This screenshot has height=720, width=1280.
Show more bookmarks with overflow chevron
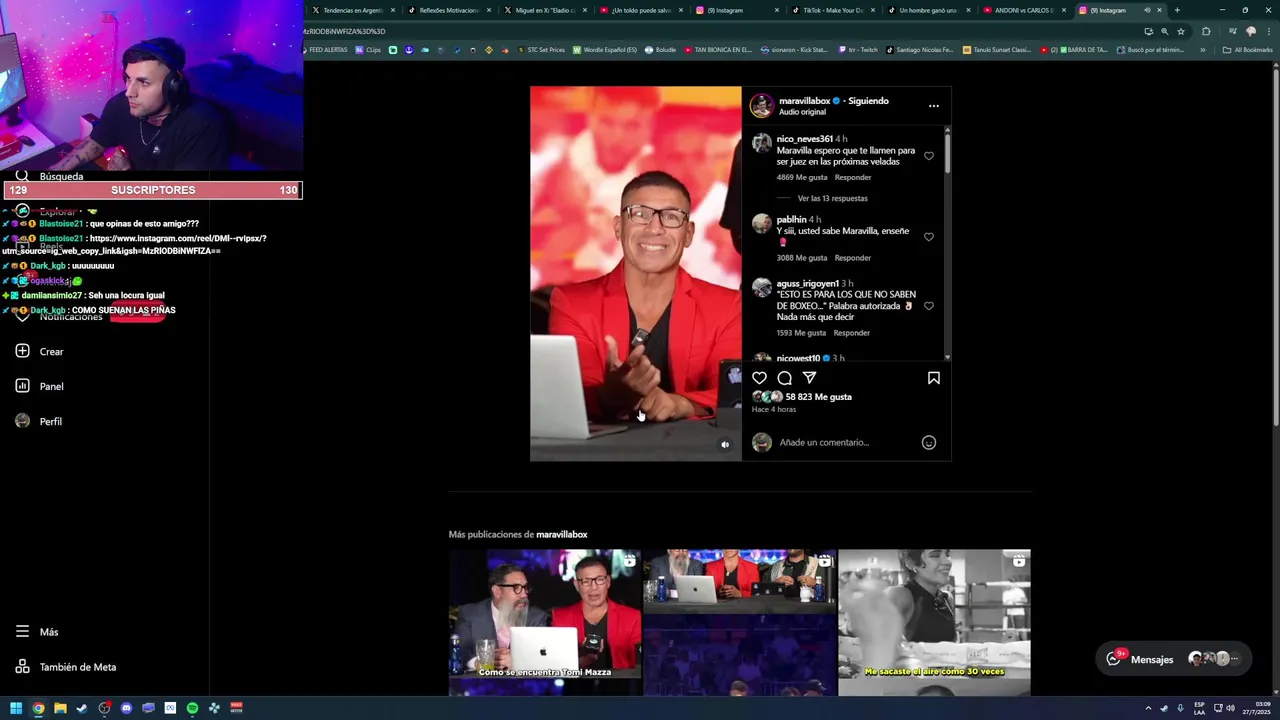point(1203,49)
